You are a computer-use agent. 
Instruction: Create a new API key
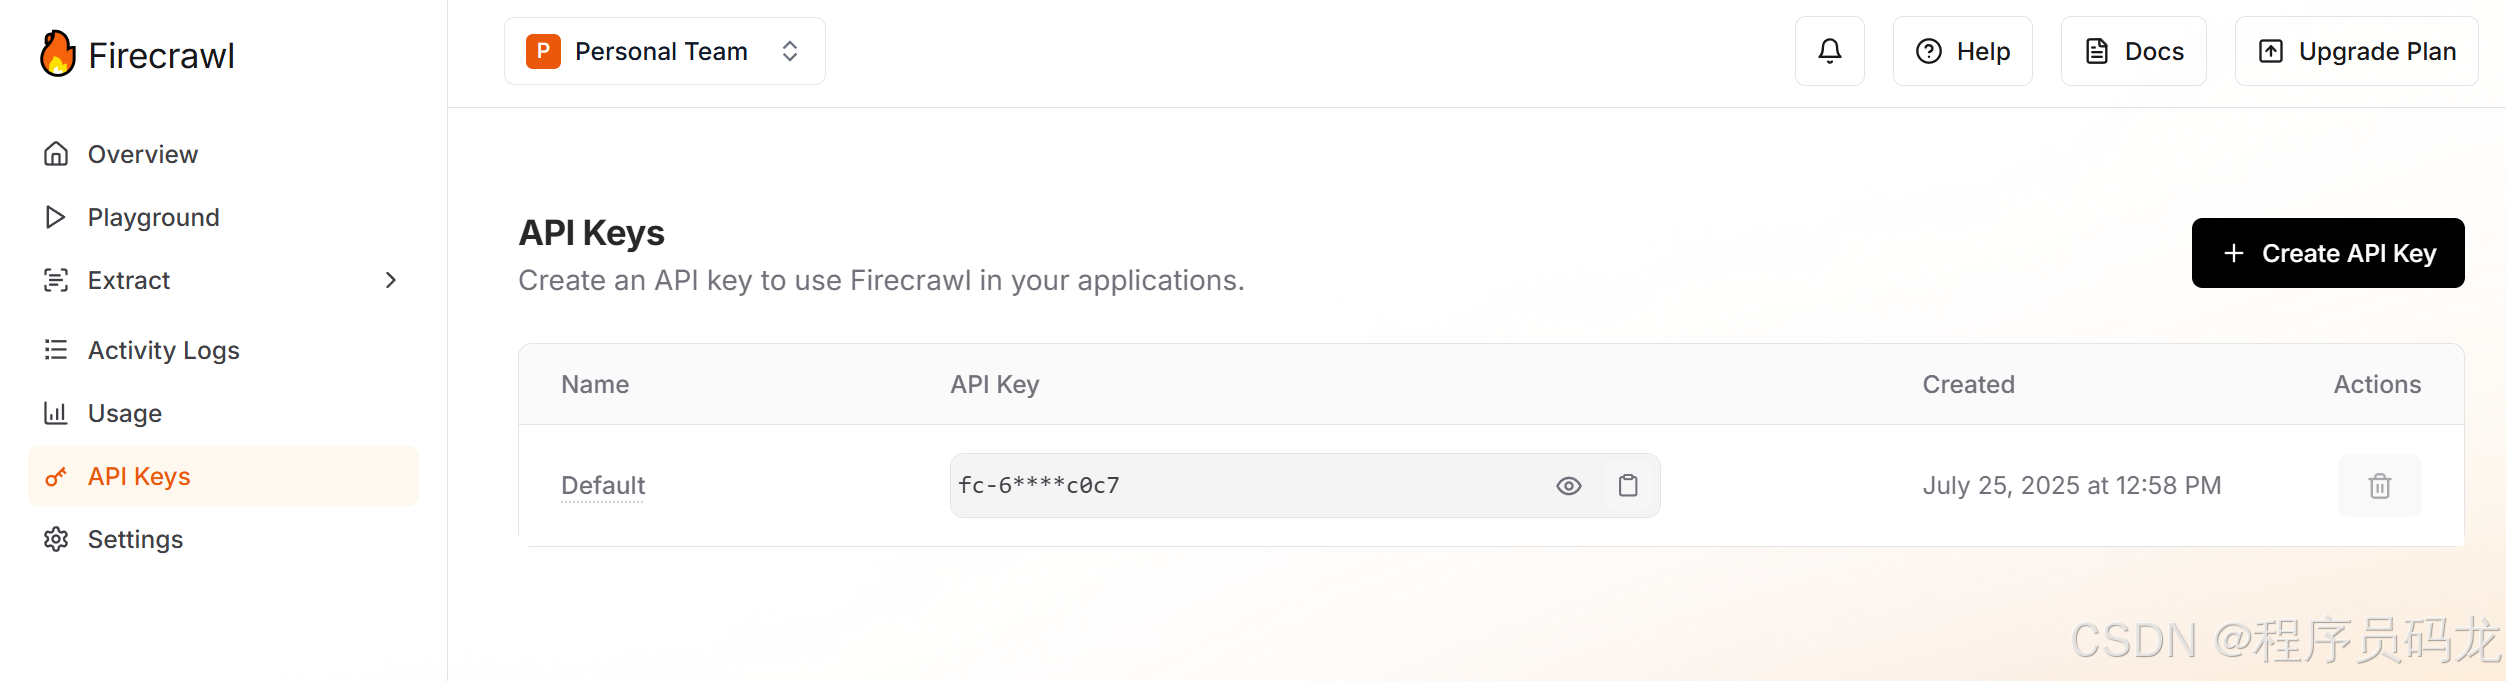click(2328, 253)
